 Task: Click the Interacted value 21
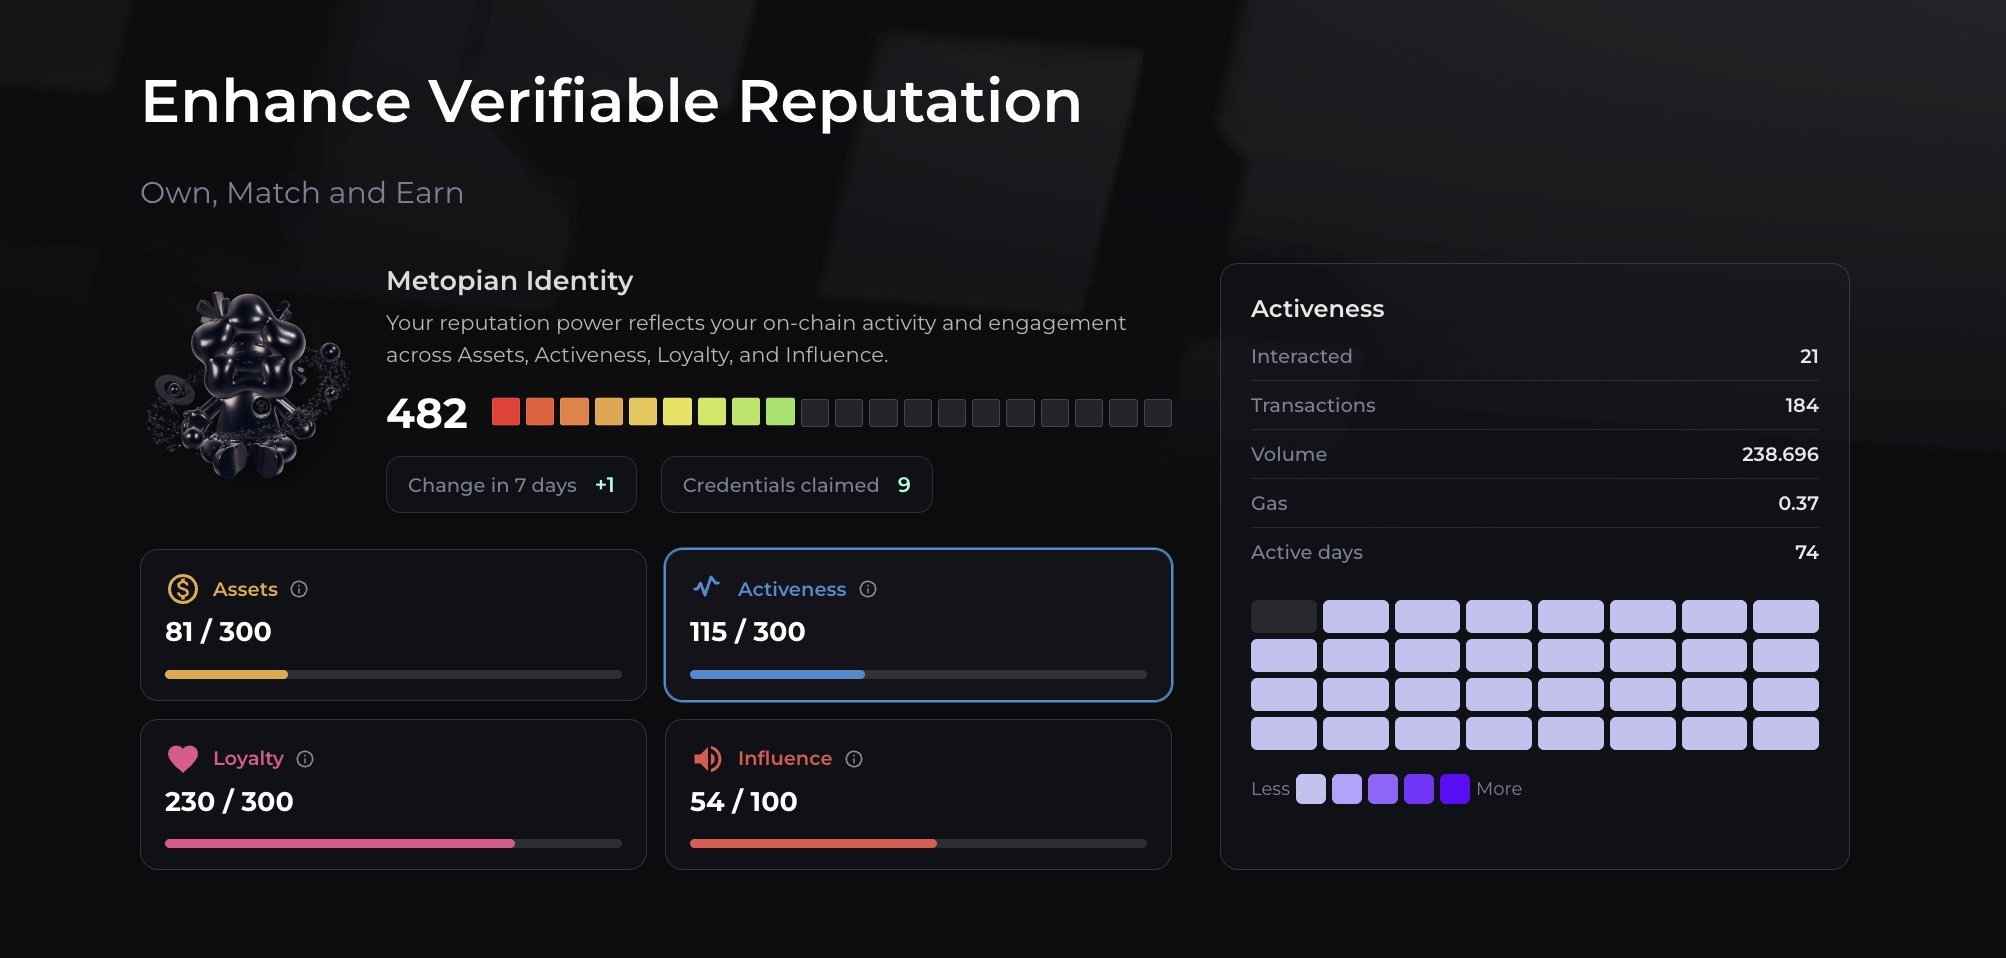(x=1809, y=356)
